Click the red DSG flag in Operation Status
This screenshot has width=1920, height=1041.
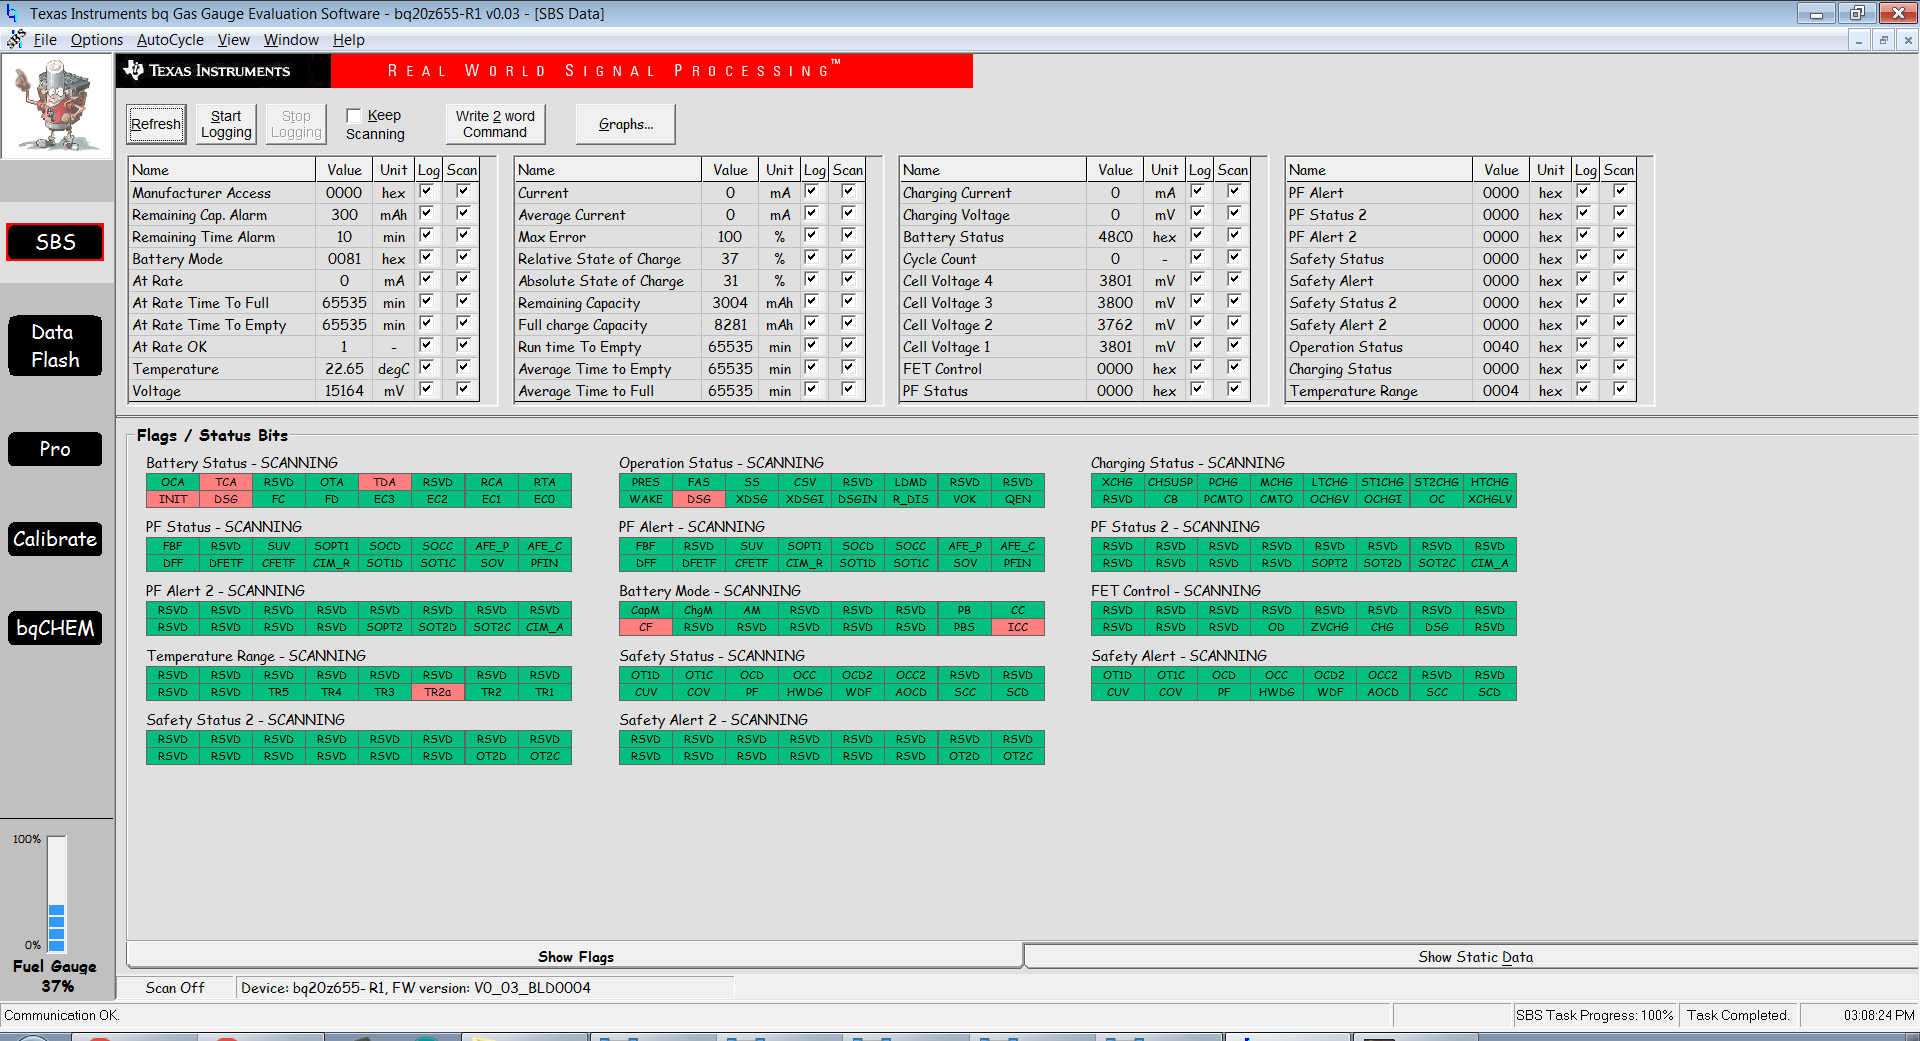pos(699,499)
